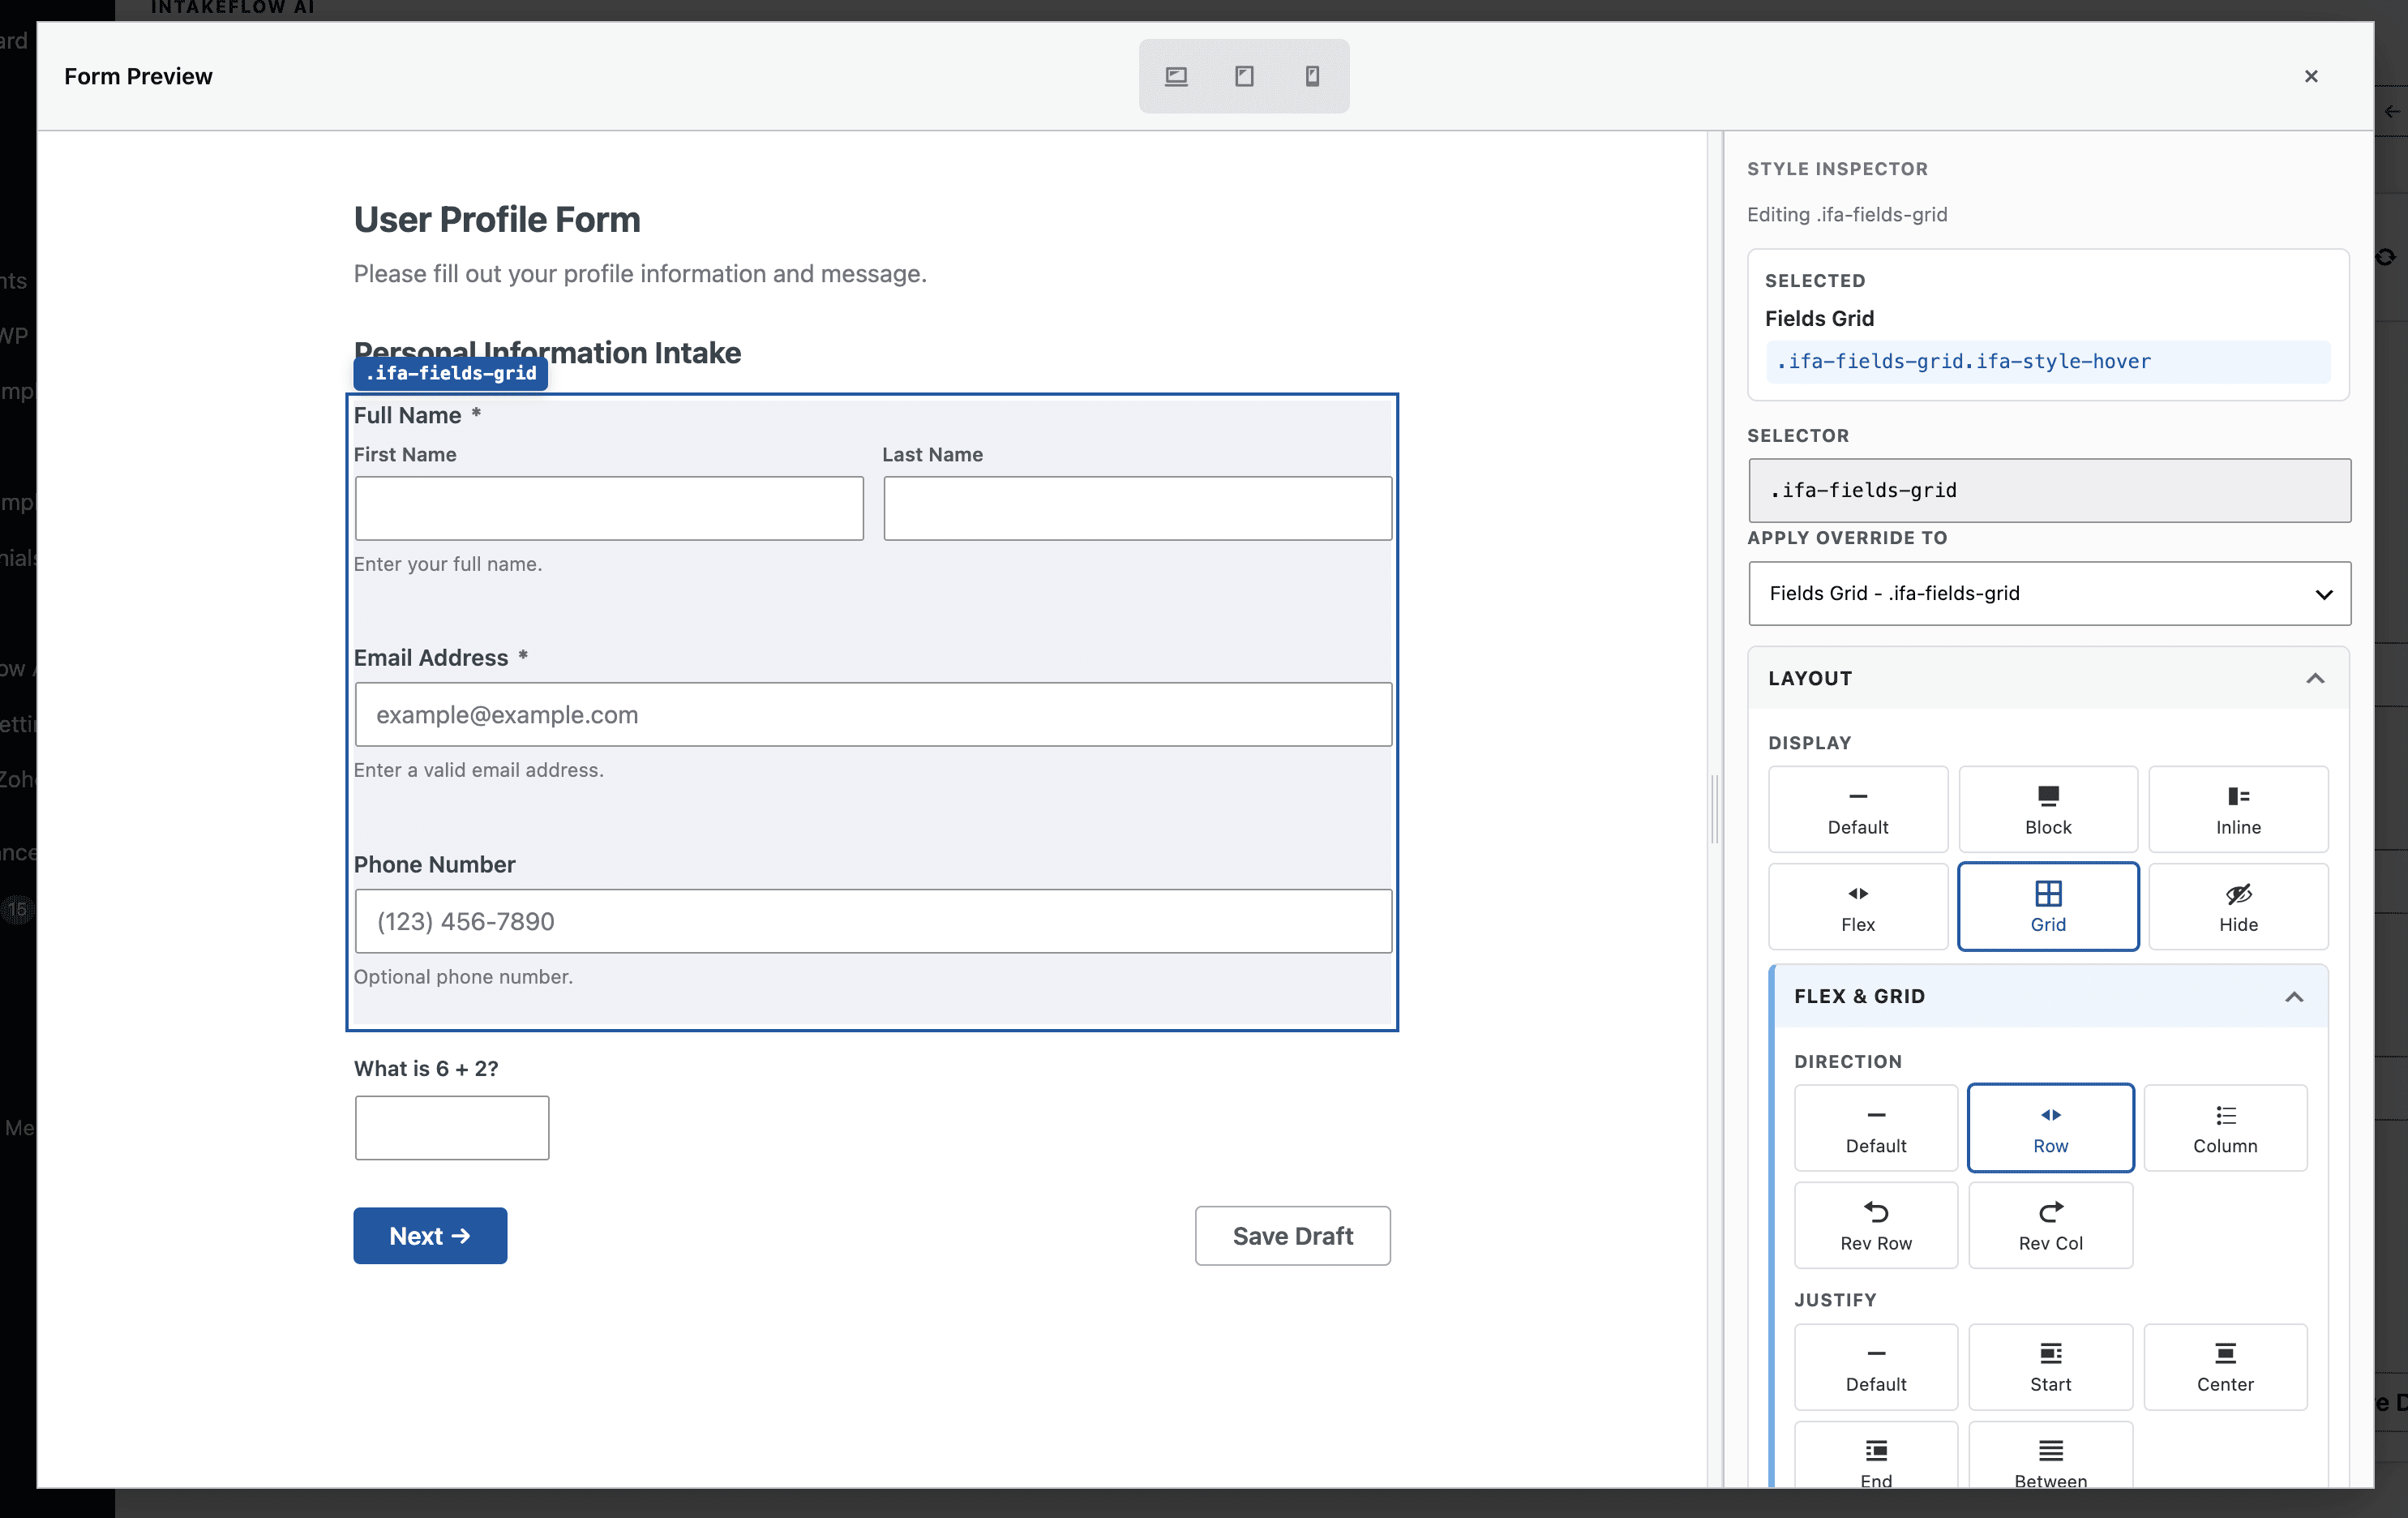
Task: Choose Rev Row direction option
Action: pos(1875,1225)
